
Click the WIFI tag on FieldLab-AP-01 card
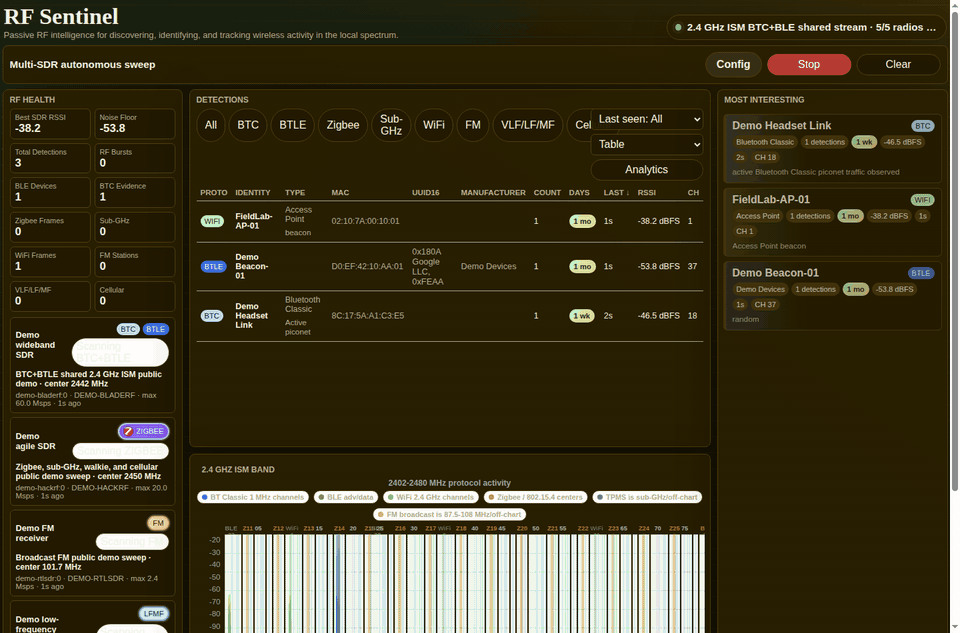922,200
